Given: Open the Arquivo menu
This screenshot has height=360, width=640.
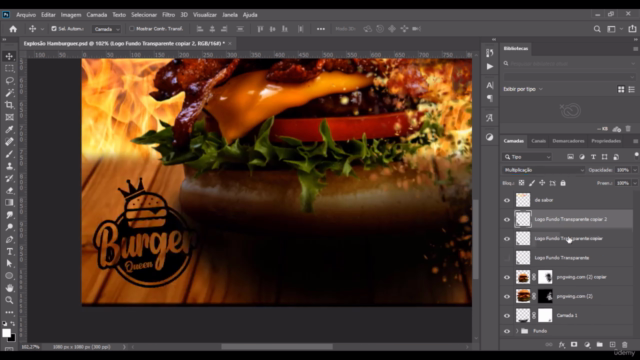Looking at the screenshot, I should click(26, 15).
